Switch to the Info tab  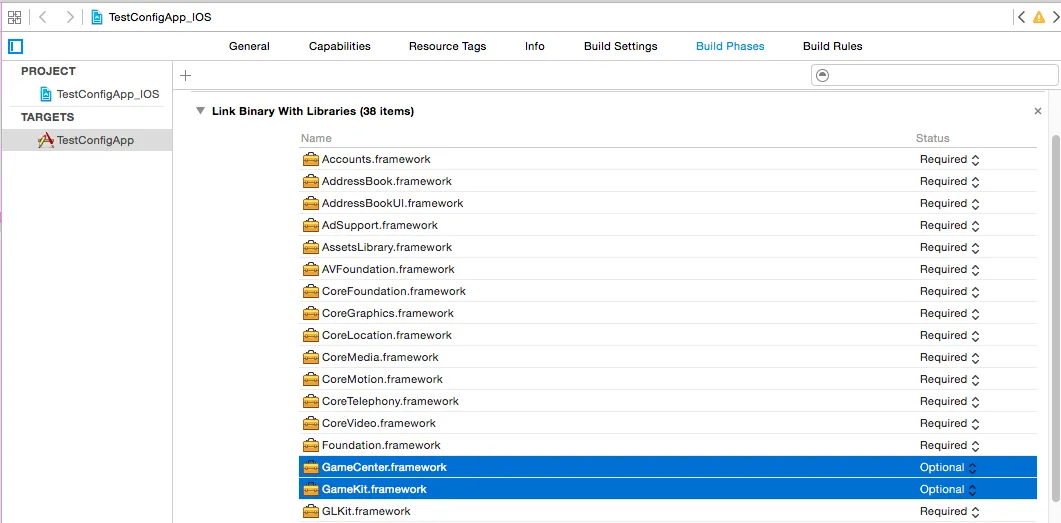point(535,46)
